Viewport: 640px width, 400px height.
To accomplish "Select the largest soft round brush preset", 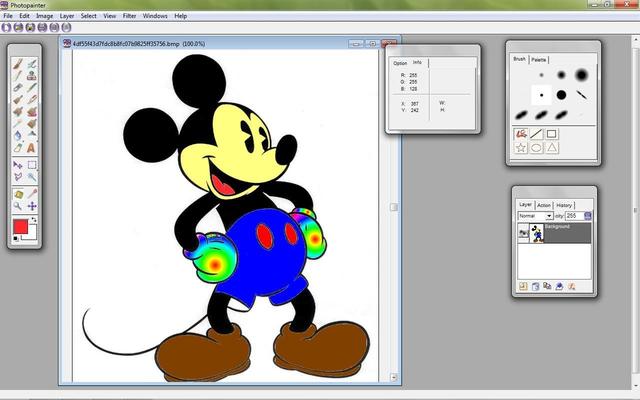I will tap(582, 75).
